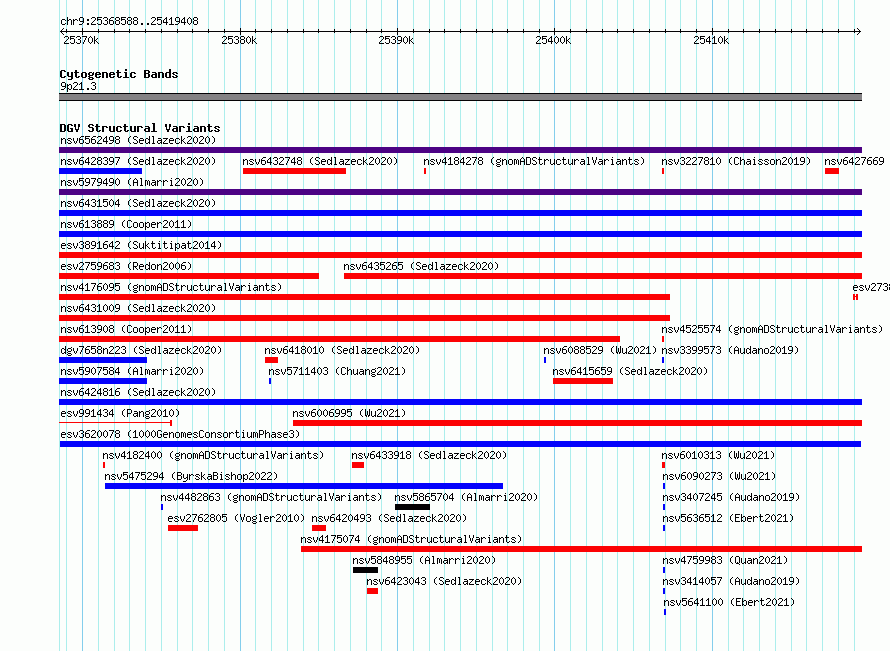This screenshot has height=651, width=890.
Task: Open the nsv6428397 (Sedlazeck2020) label
Action: (138, 161)
